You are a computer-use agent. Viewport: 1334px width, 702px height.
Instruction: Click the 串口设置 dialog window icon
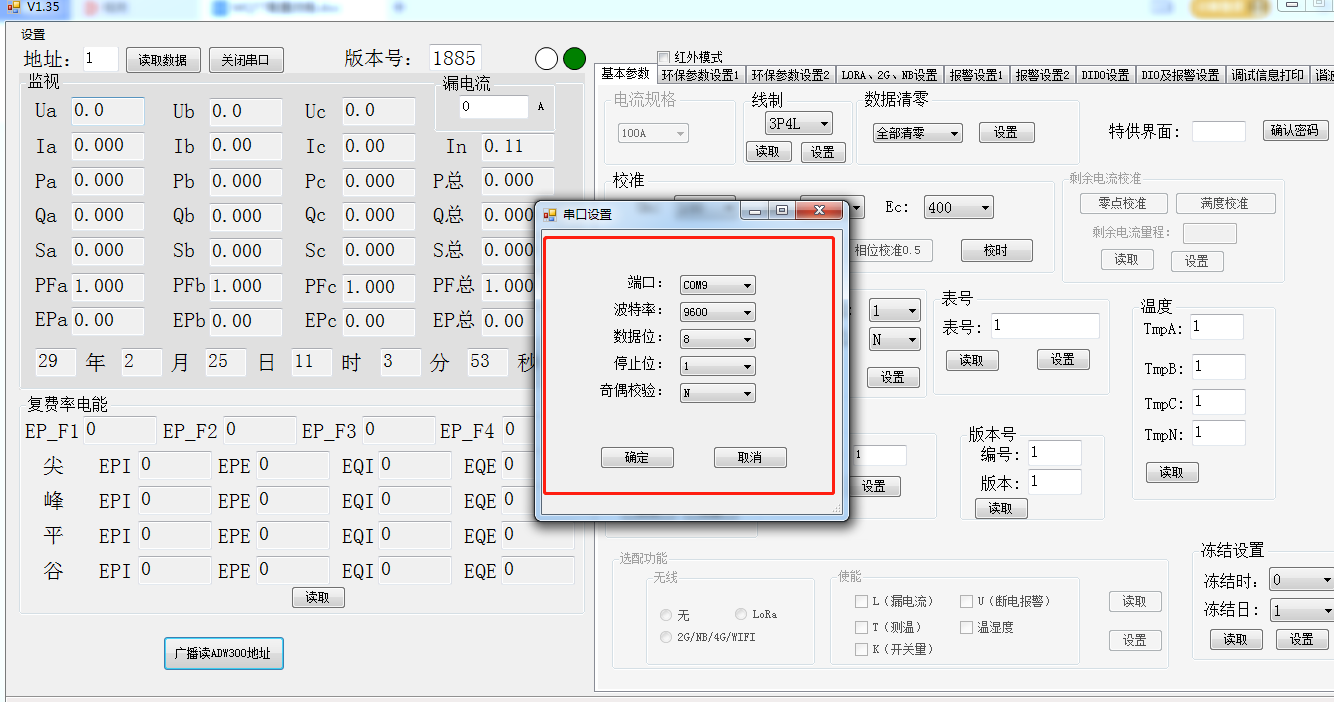(x=550, y=214)
